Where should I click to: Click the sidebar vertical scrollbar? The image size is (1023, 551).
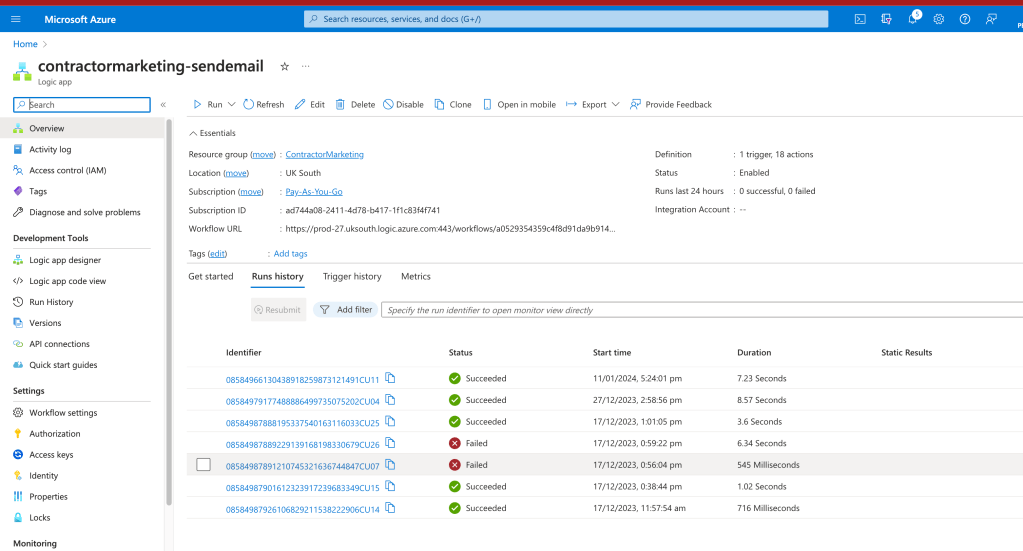point(169,313)
